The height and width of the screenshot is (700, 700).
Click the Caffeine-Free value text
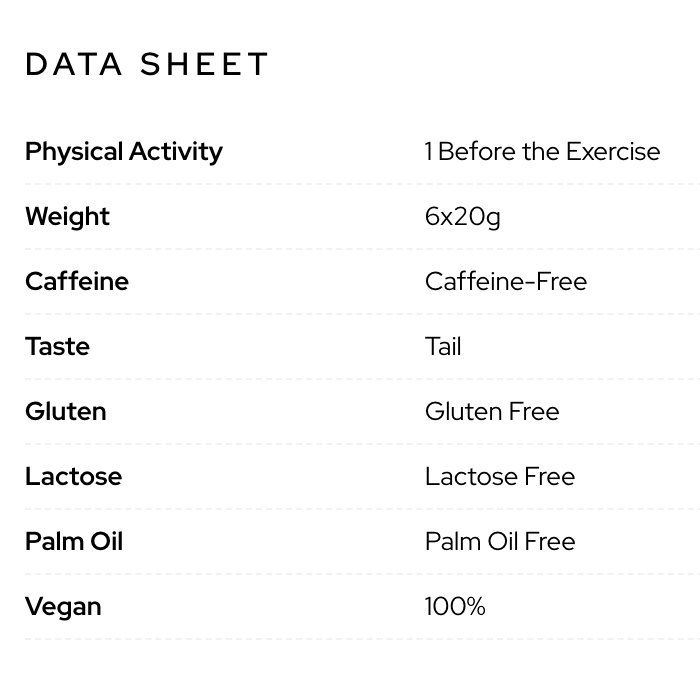tap(505, 282)
